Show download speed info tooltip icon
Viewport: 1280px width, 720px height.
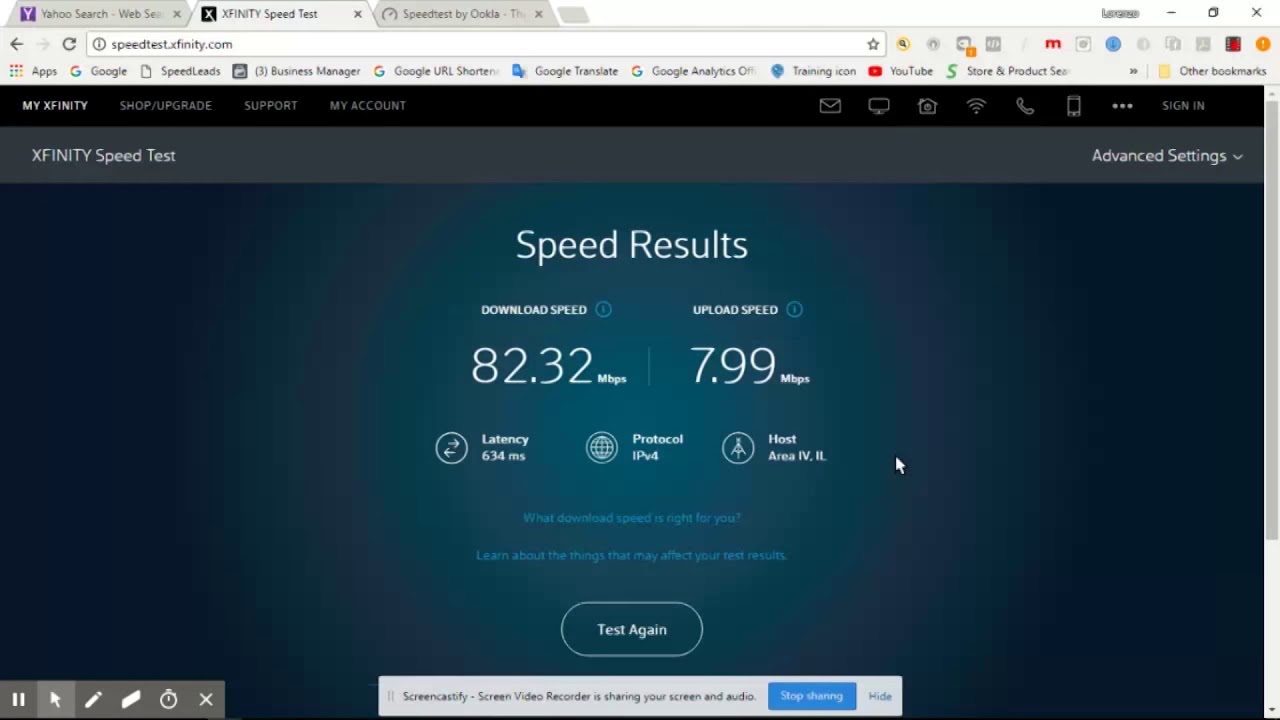coord(603,309)
